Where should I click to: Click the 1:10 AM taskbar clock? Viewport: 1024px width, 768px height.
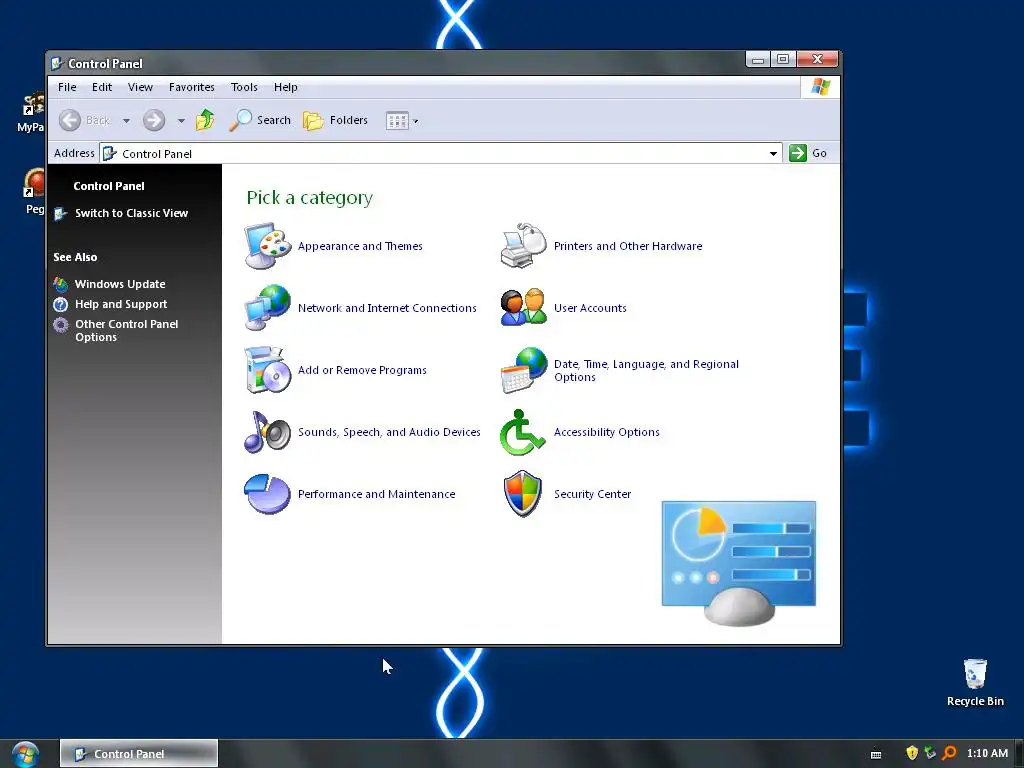tap(987, 753)
